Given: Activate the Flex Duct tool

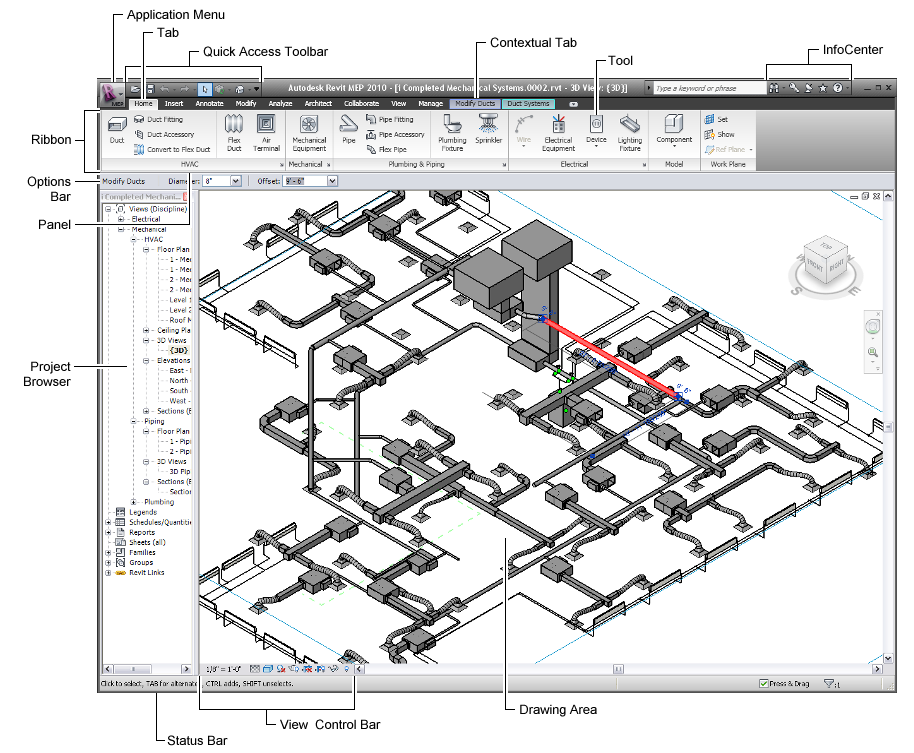Looking at the screenshot, I should pyautogui.click(x=234, y=132).
